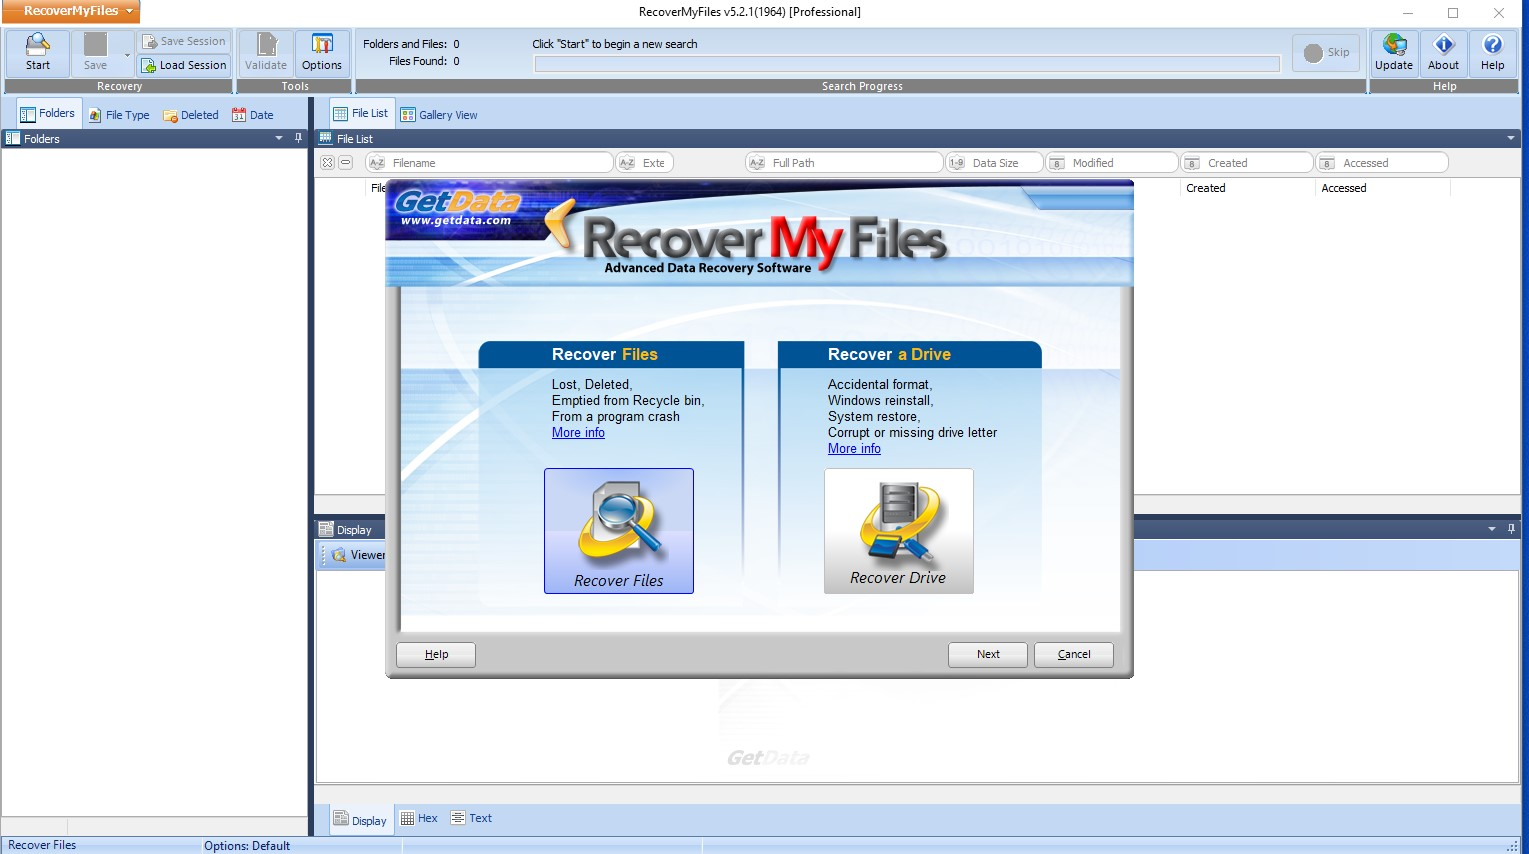Select the File List tab
This screenshot has width=1529, height=854.
tap(361, 114)
